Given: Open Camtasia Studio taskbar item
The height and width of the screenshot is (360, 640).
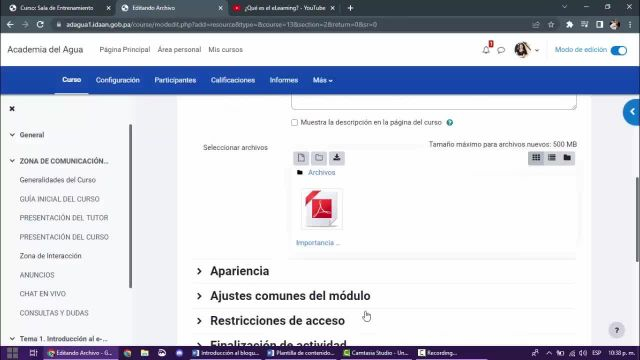Looking at the screenshot, I should point(376,353).
